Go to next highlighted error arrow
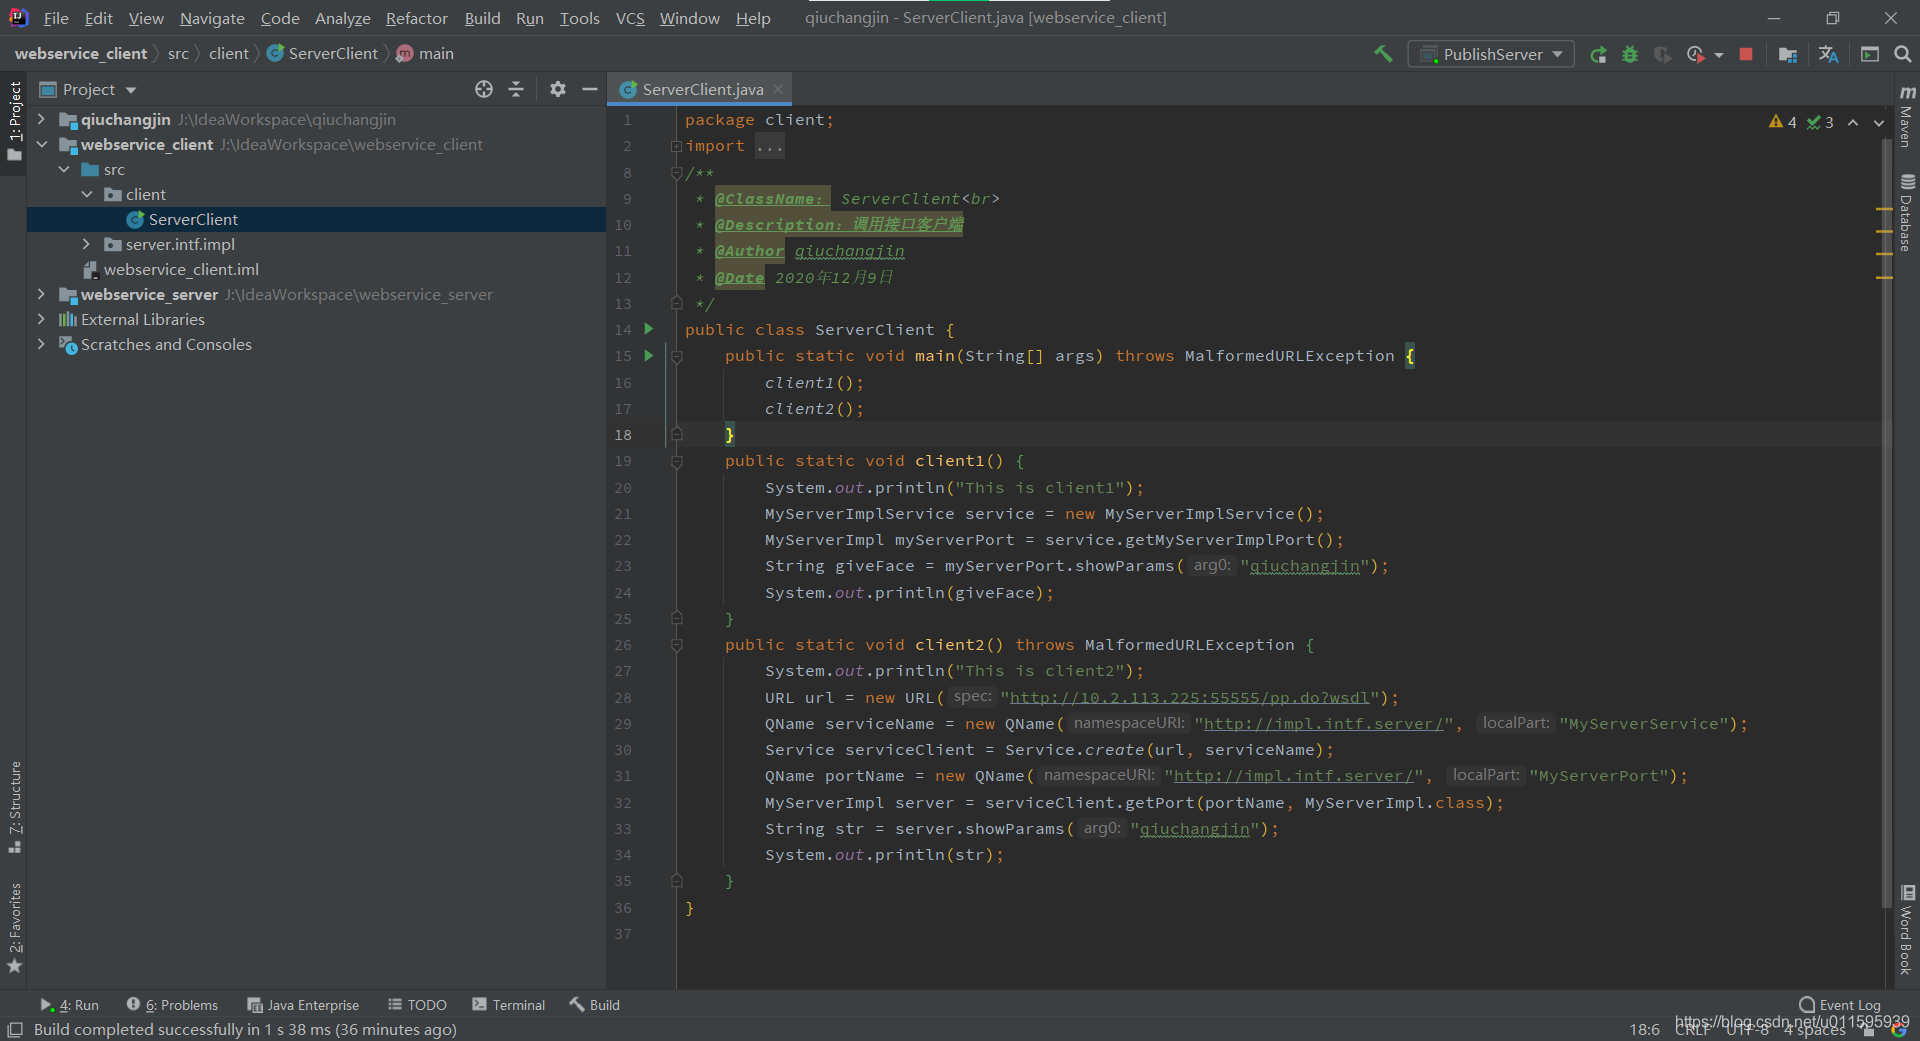Viewport: 1920px width, 1041px height. point(1879,122)
